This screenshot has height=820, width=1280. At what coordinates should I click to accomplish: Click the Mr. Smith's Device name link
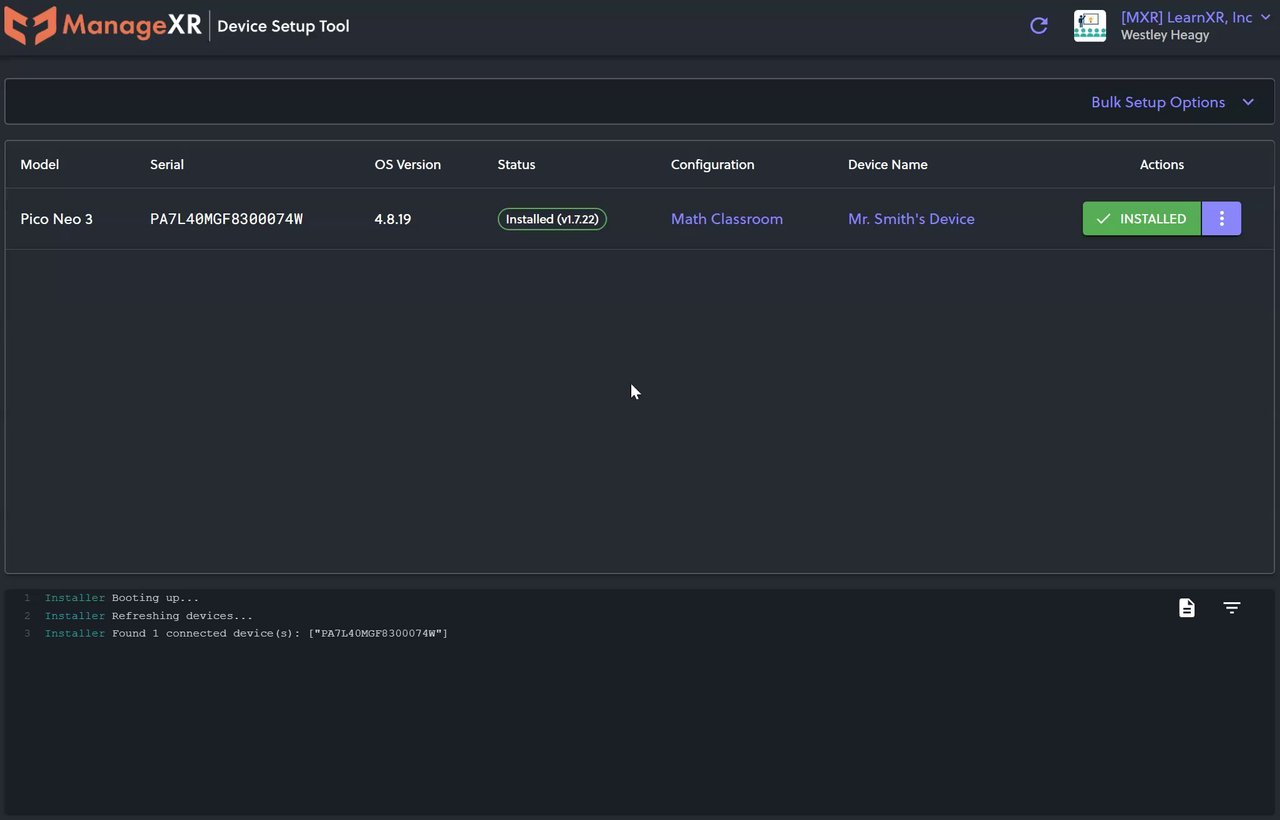click(x=911, y=219)
